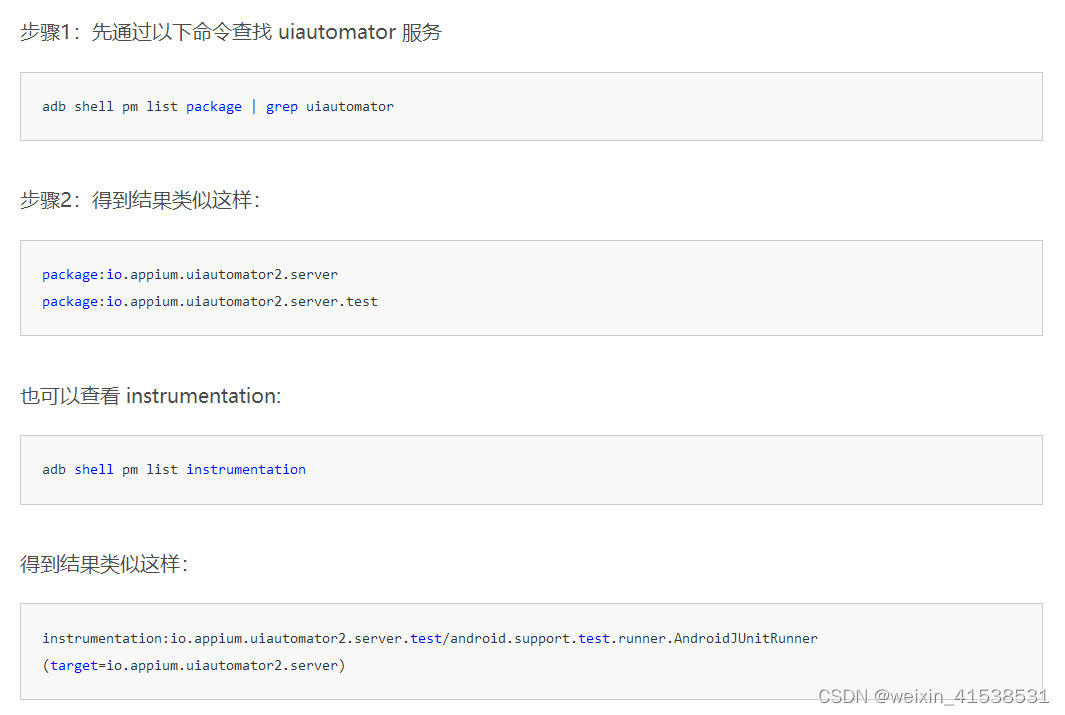Image resolution: width=1065 pixels, height=715 pixels.
Task: Click the first adb shell command code block
Action: click(530, 106)
